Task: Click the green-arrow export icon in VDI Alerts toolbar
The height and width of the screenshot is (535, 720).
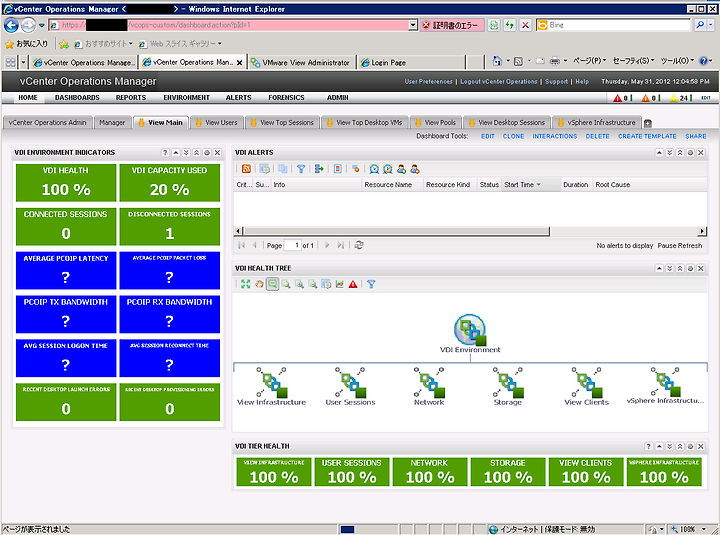Action: [x=319, y=169]
